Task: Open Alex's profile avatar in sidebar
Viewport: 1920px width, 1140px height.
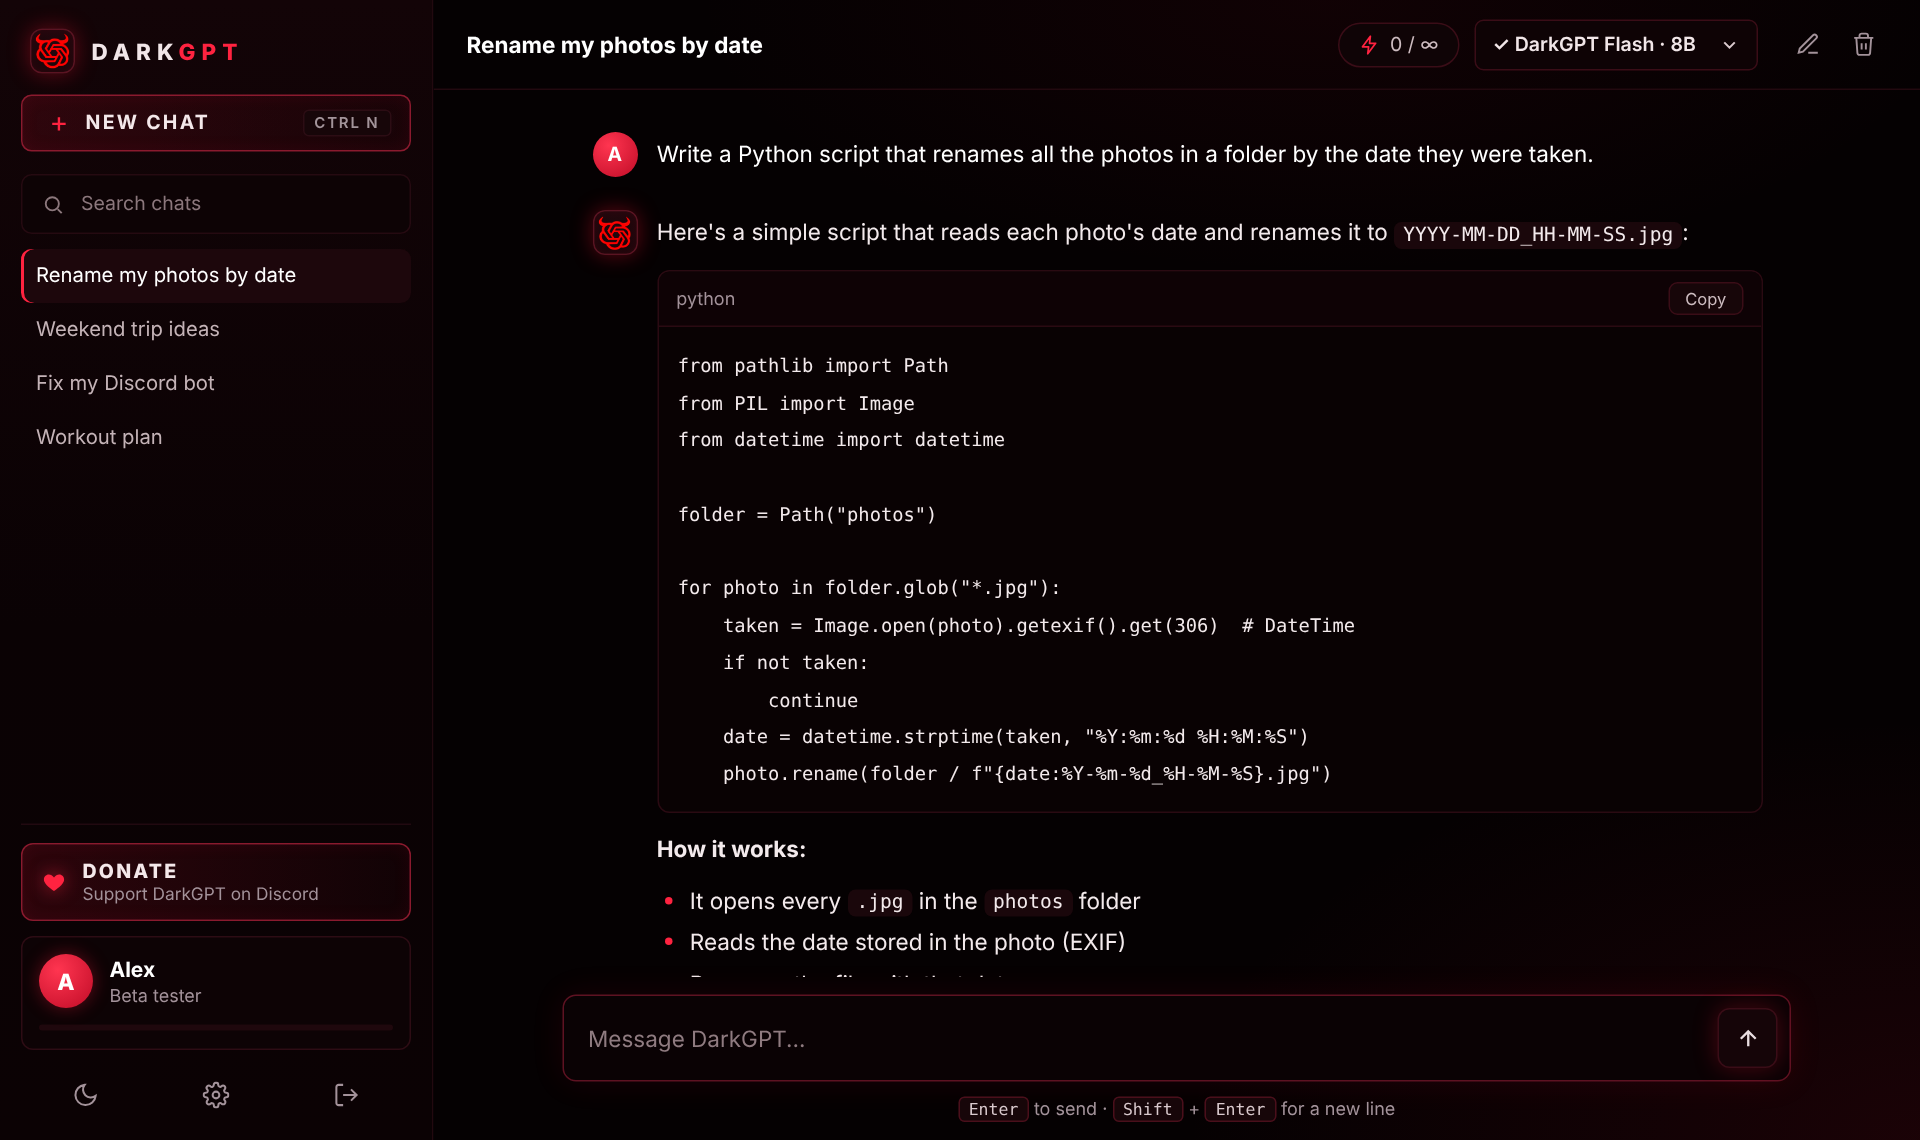Action: tap(66, 982)
